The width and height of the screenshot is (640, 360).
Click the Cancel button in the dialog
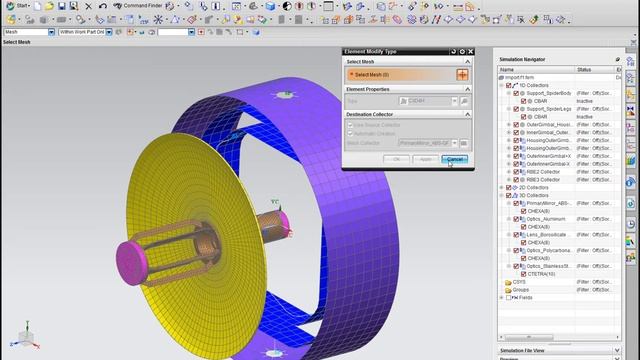point(455,159)
